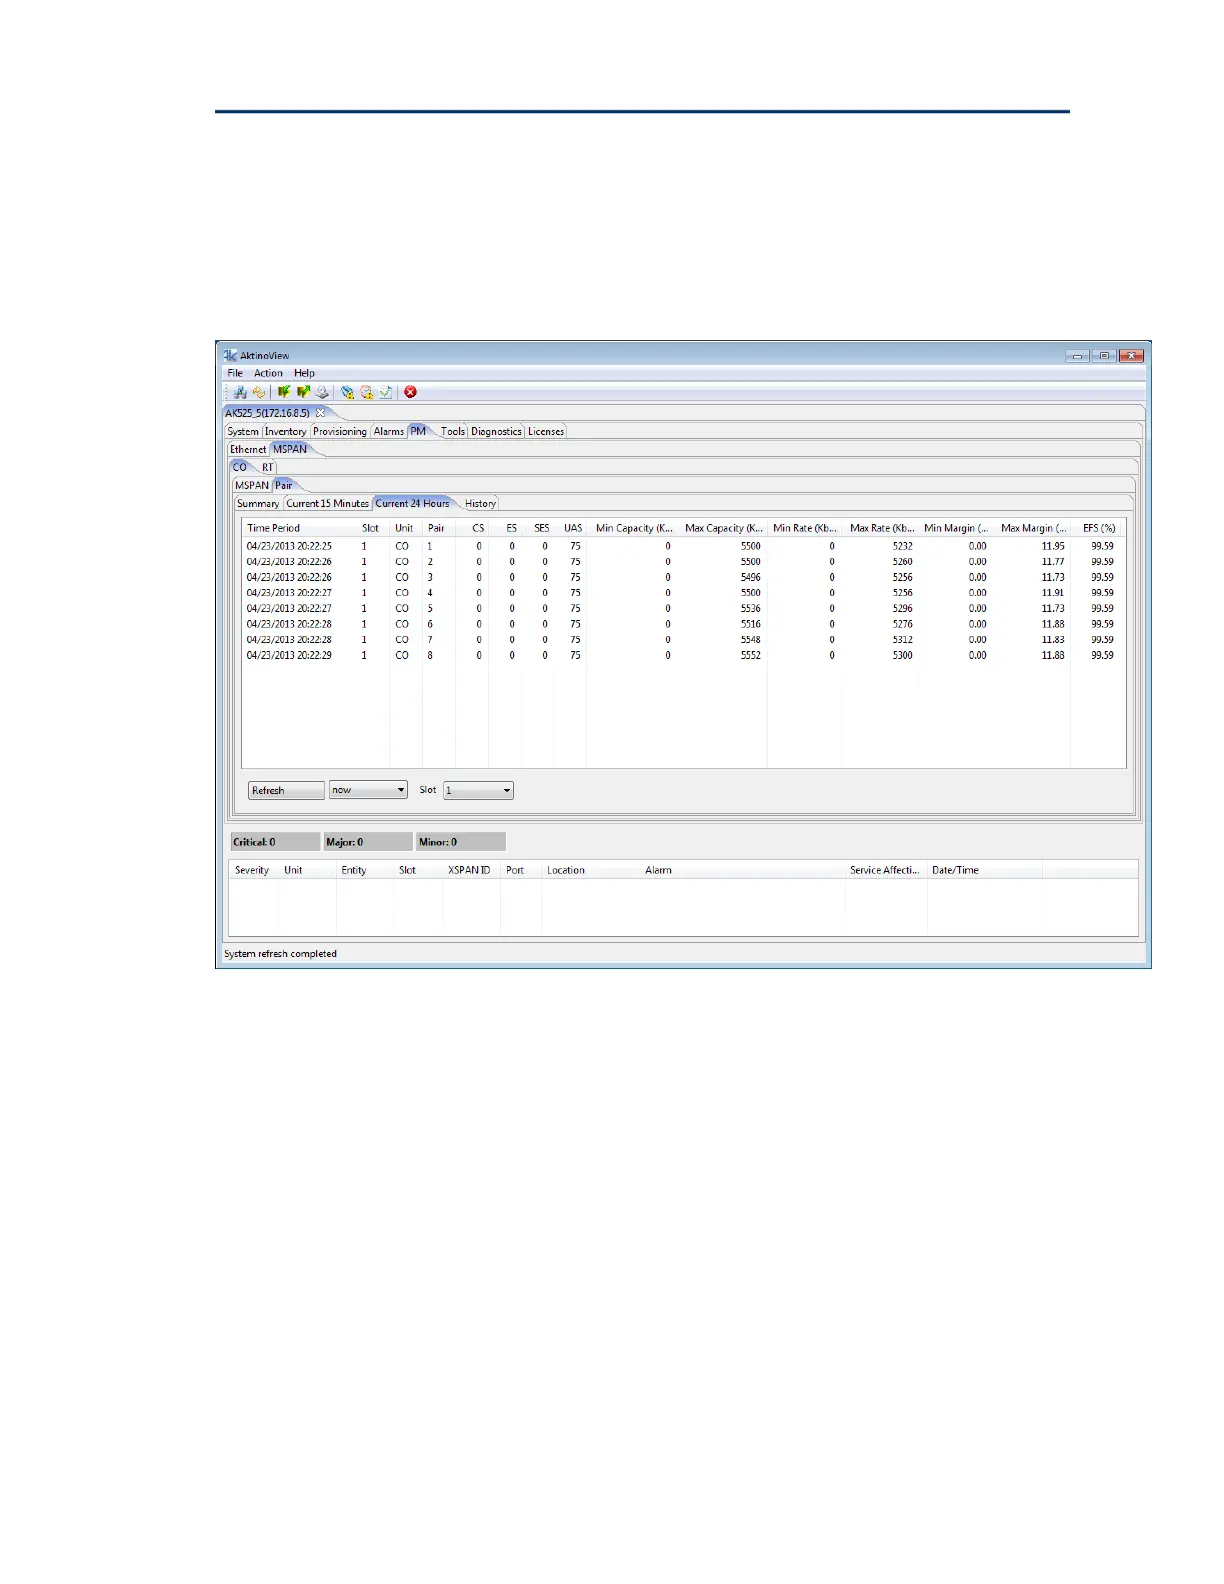The height and width of the screenshot is (1584, 1224).
Task: Click the AktinoView logo in title bar
Action: click(230, 355)
